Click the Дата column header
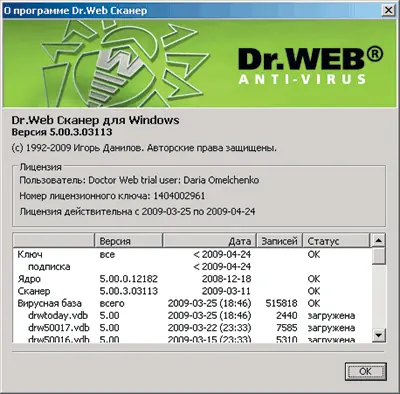The height and width of the screenshot is (394, 400). 209,241
